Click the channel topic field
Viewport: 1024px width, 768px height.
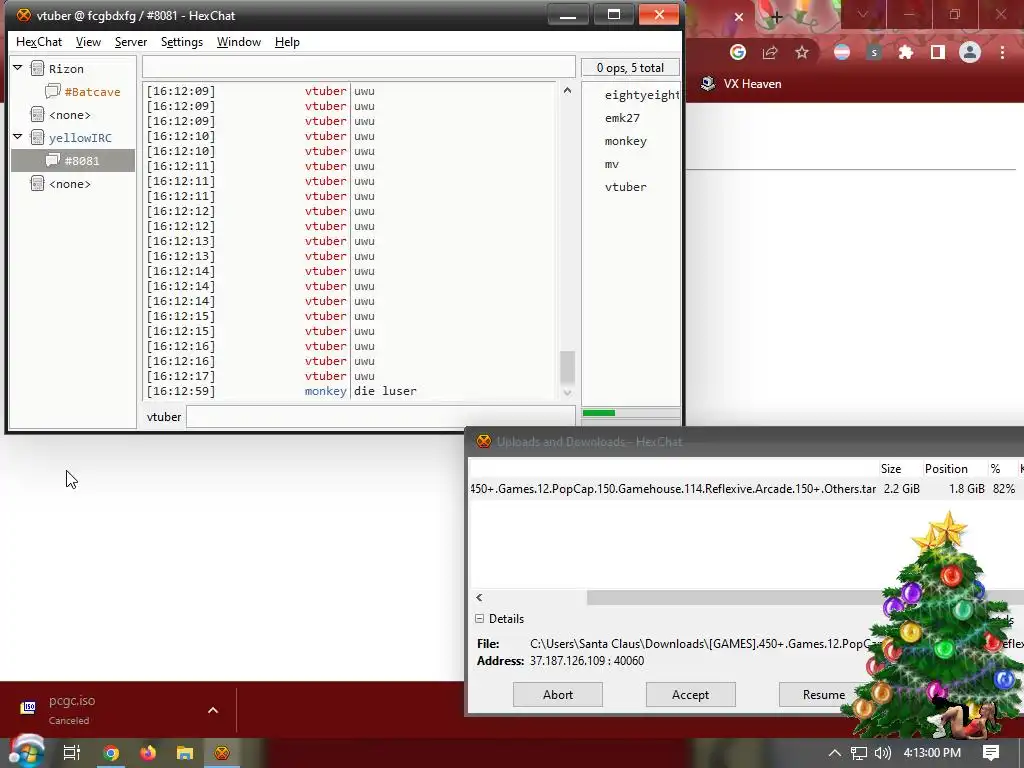click(359, 67)
